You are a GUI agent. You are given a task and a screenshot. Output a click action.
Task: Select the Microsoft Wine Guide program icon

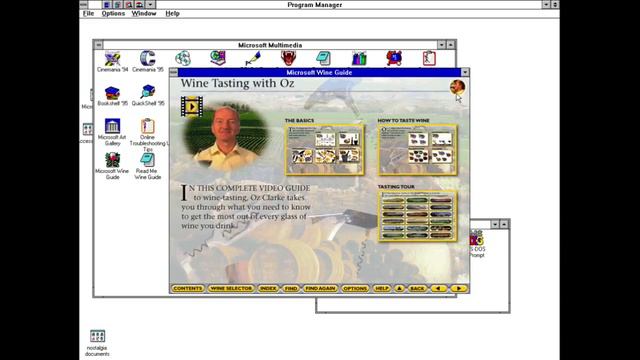click(112, 160)
